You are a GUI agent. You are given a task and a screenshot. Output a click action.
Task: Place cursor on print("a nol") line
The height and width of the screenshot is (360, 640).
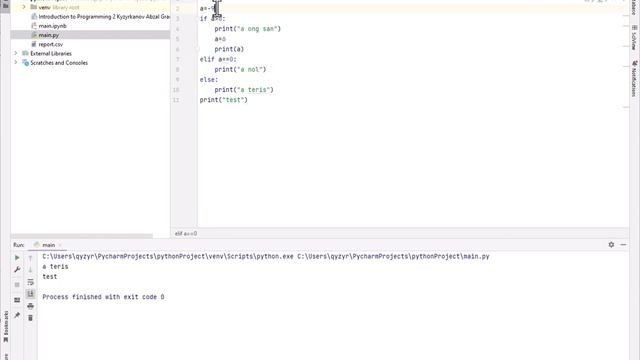240,69
